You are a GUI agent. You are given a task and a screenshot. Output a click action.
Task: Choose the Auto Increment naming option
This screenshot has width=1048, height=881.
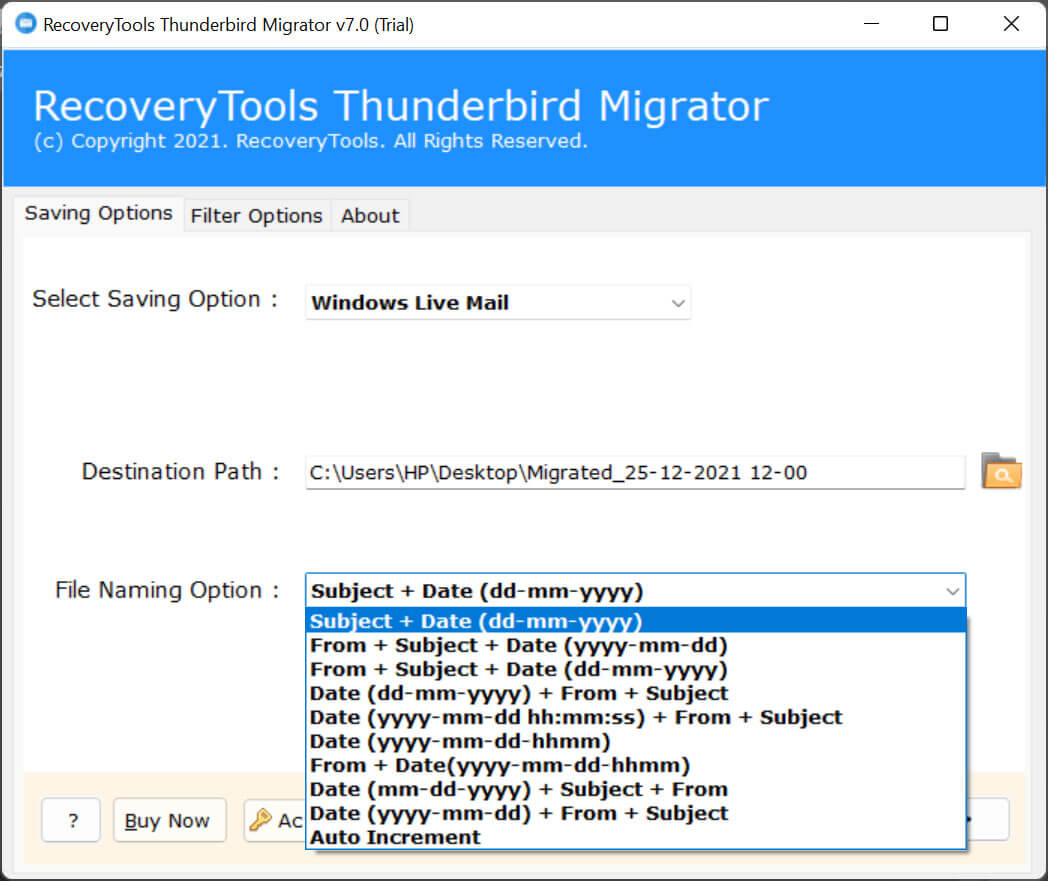coord(636,837)
